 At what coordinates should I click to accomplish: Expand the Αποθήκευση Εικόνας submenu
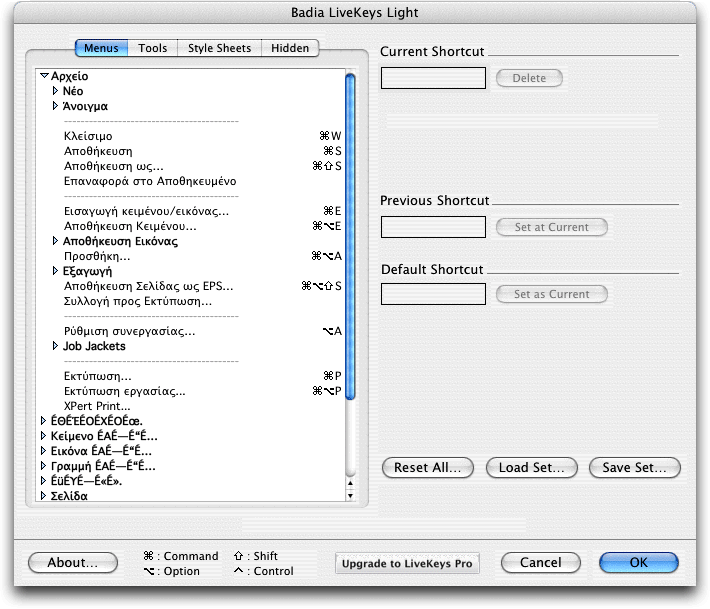(55, 241)
